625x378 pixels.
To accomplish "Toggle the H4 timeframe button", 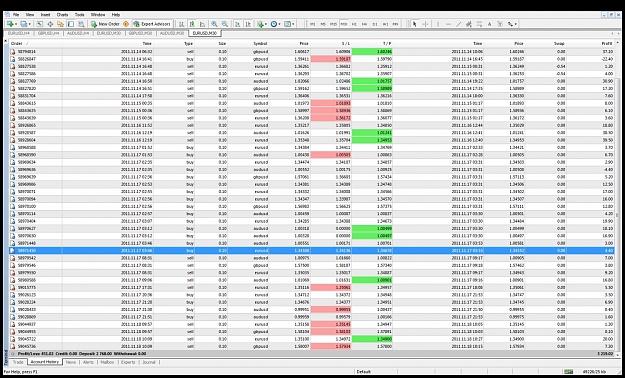I will tap(364, 24).
